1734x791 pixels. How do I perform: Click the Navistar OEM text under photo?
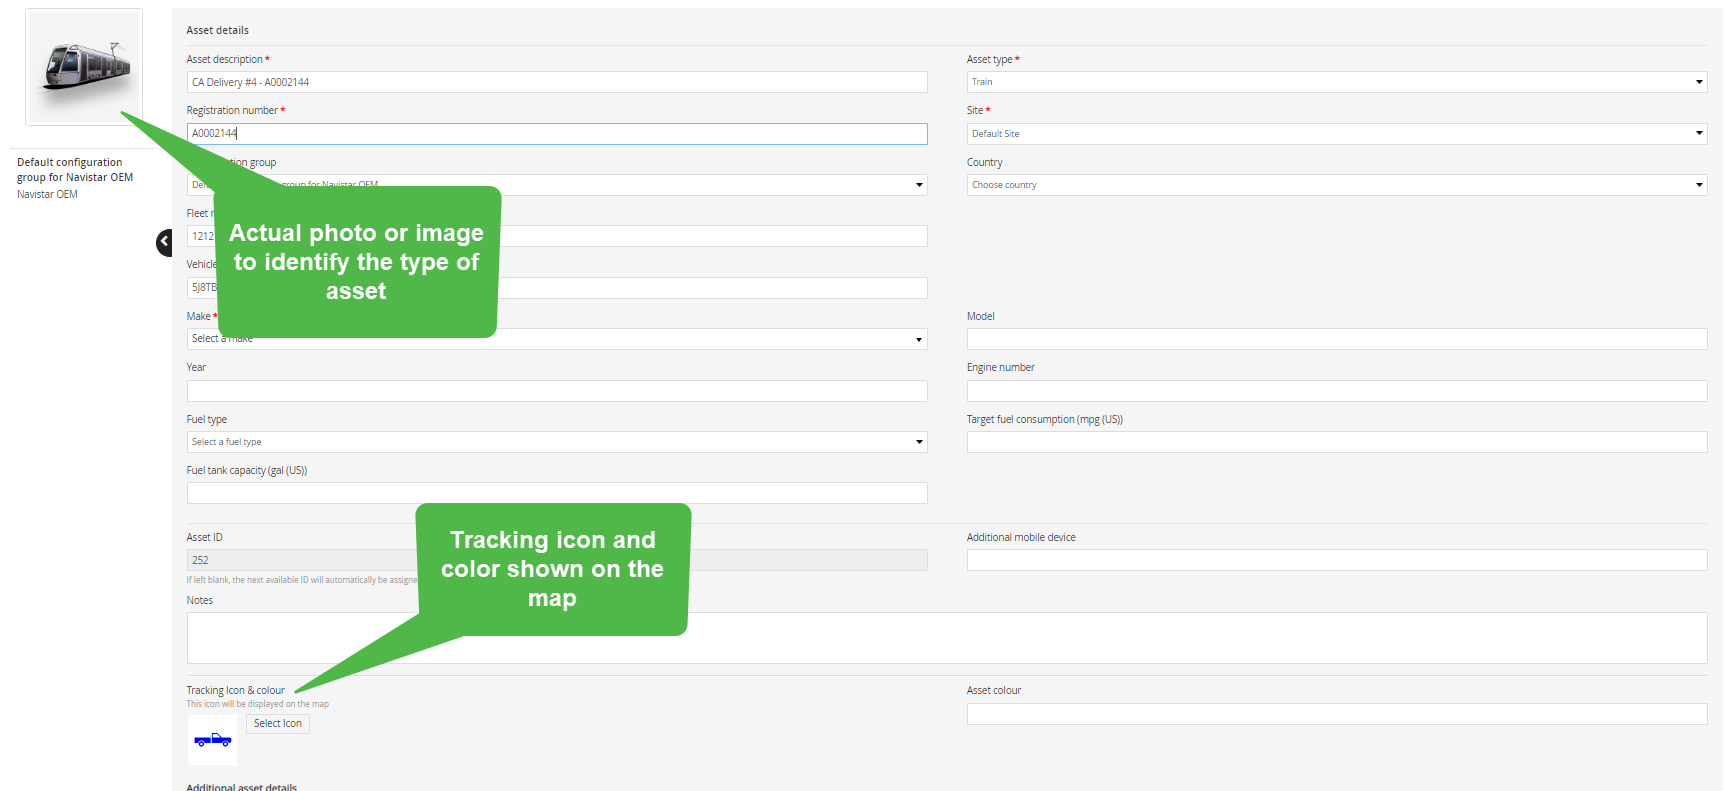pyautogui.click(x=47, y=195)
